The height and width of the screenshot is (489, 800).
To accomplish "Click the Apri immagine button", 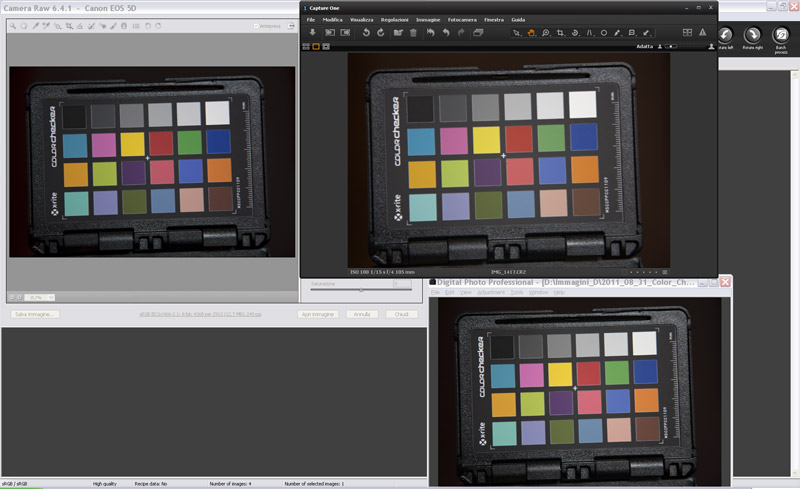I will pyautogui.click(x=317, y=314).
